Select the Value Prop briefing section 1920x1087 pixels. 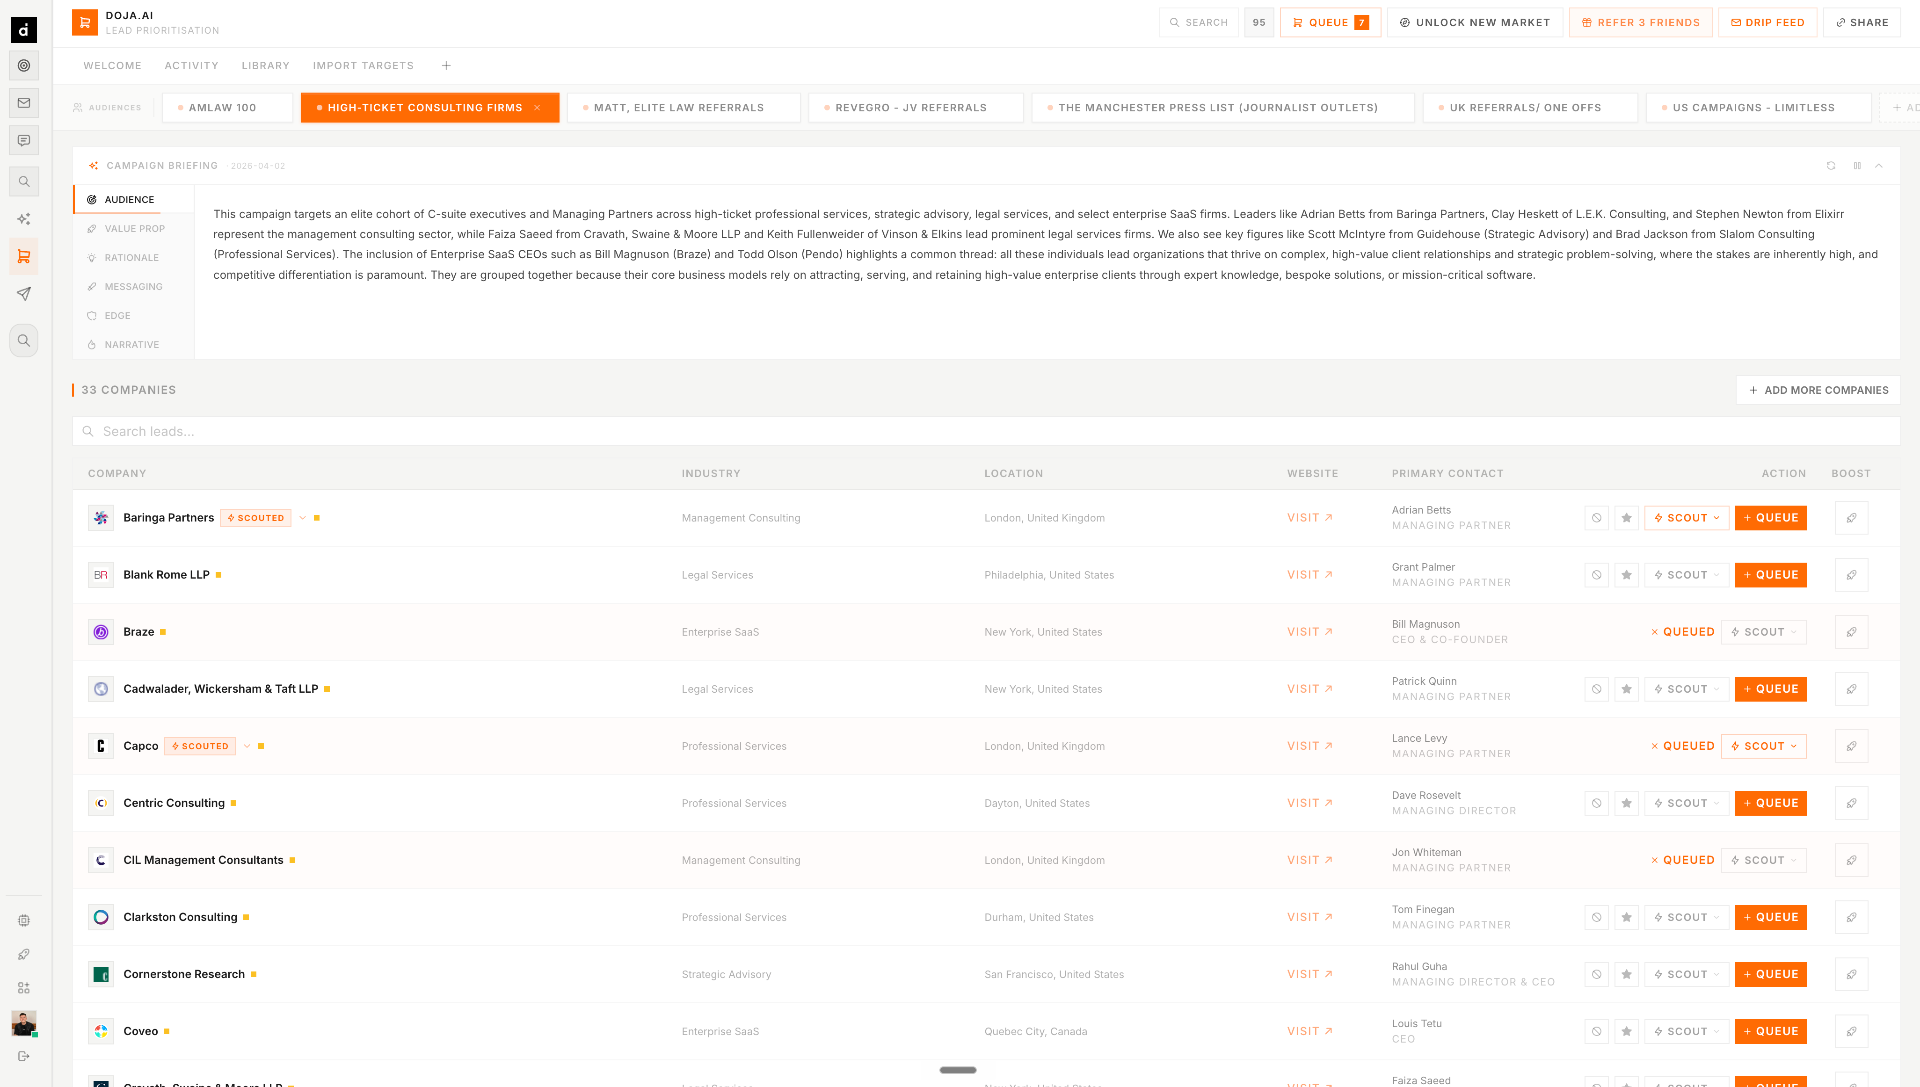(x=134, y=229)
